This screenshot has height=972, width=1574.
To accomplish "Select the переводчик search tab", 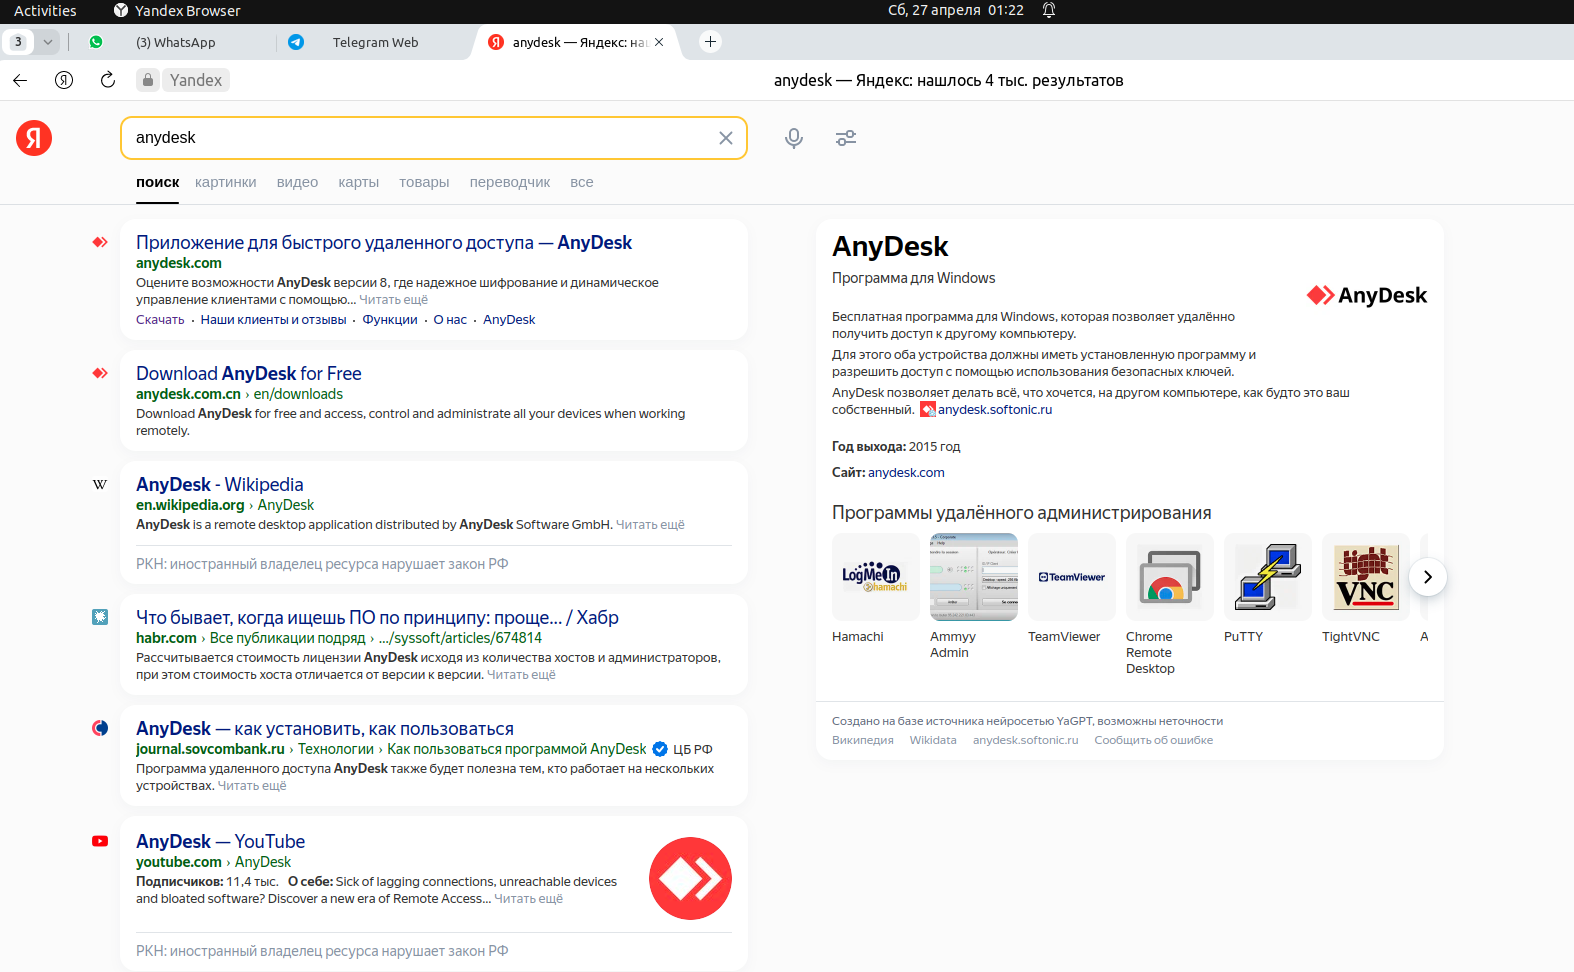I will point(510,182).
